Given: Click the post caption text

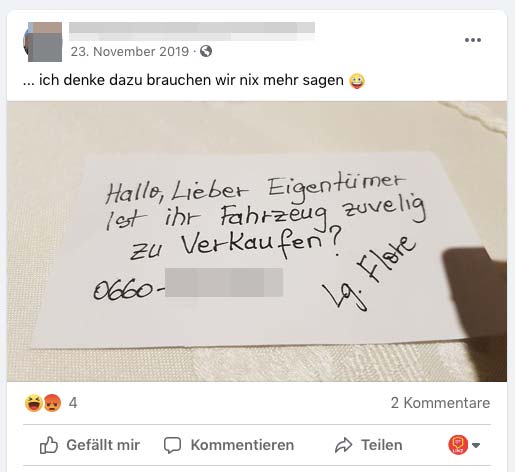Looking at the screenshot, I should tap(183, 80).
